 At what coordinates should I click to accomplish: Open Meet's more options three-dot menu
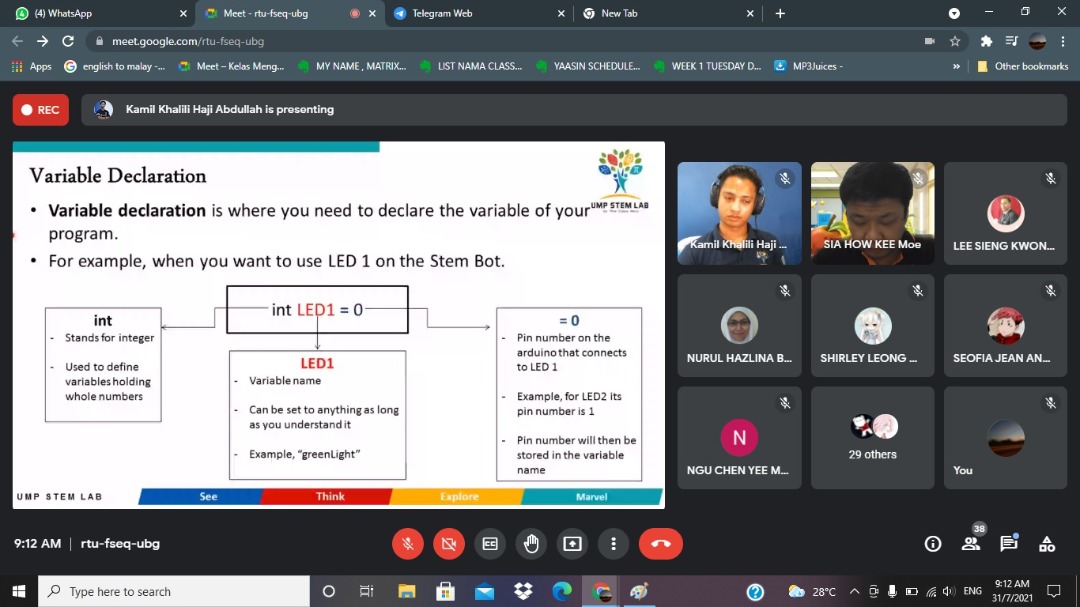pyautogui.click(x=613, y=544)
